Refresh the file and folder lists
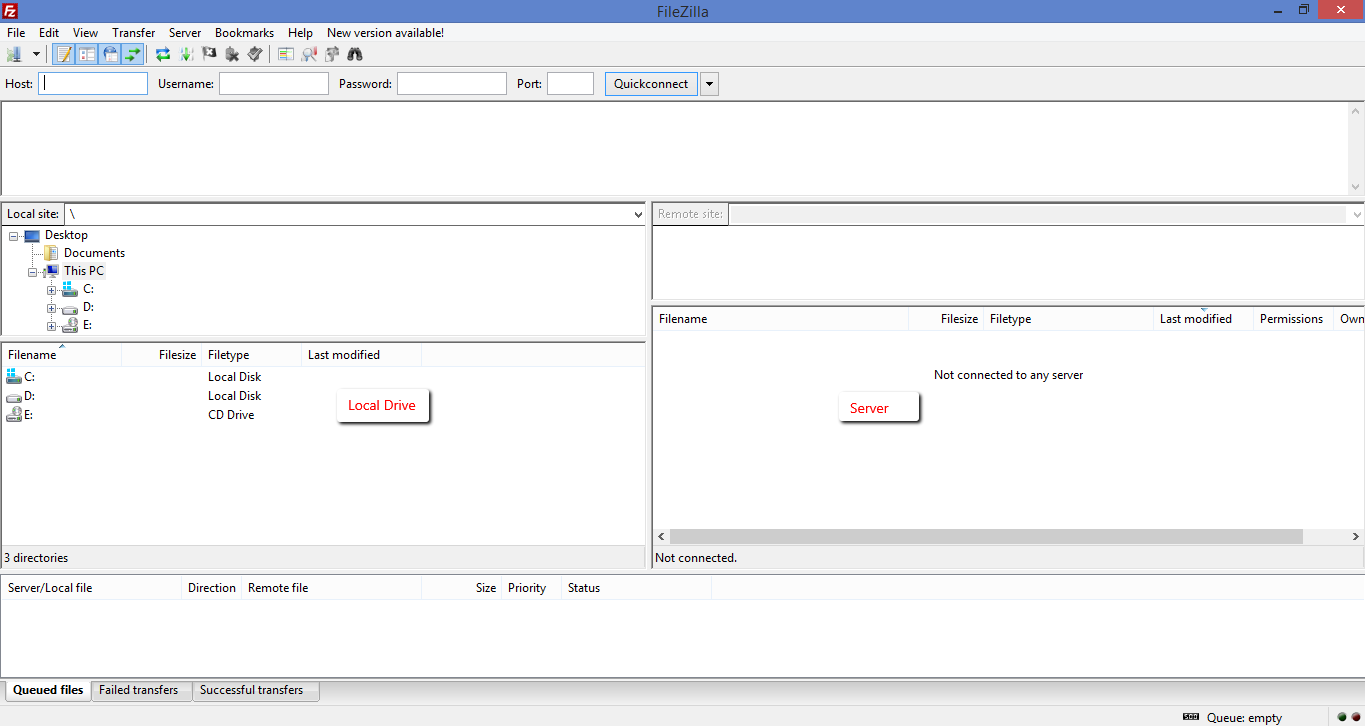 [163, 54]
